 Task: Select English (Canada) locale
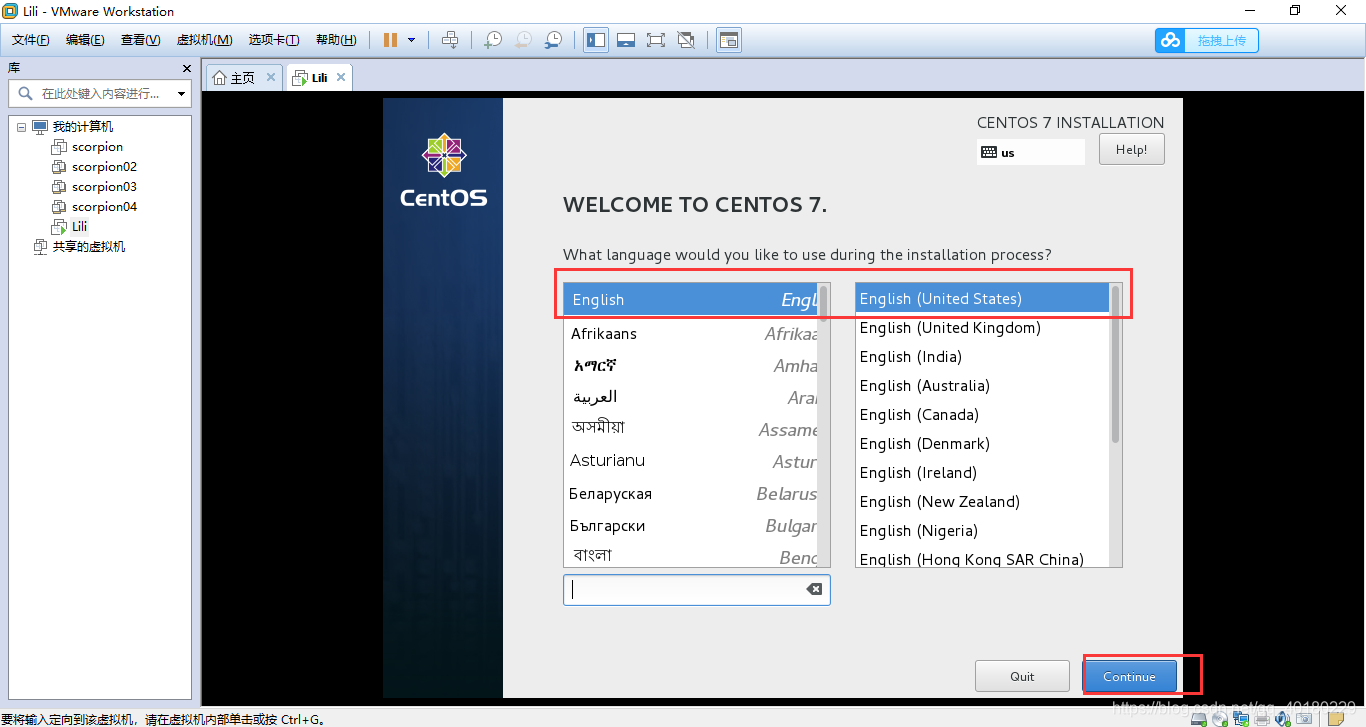[x=982, y=415]
